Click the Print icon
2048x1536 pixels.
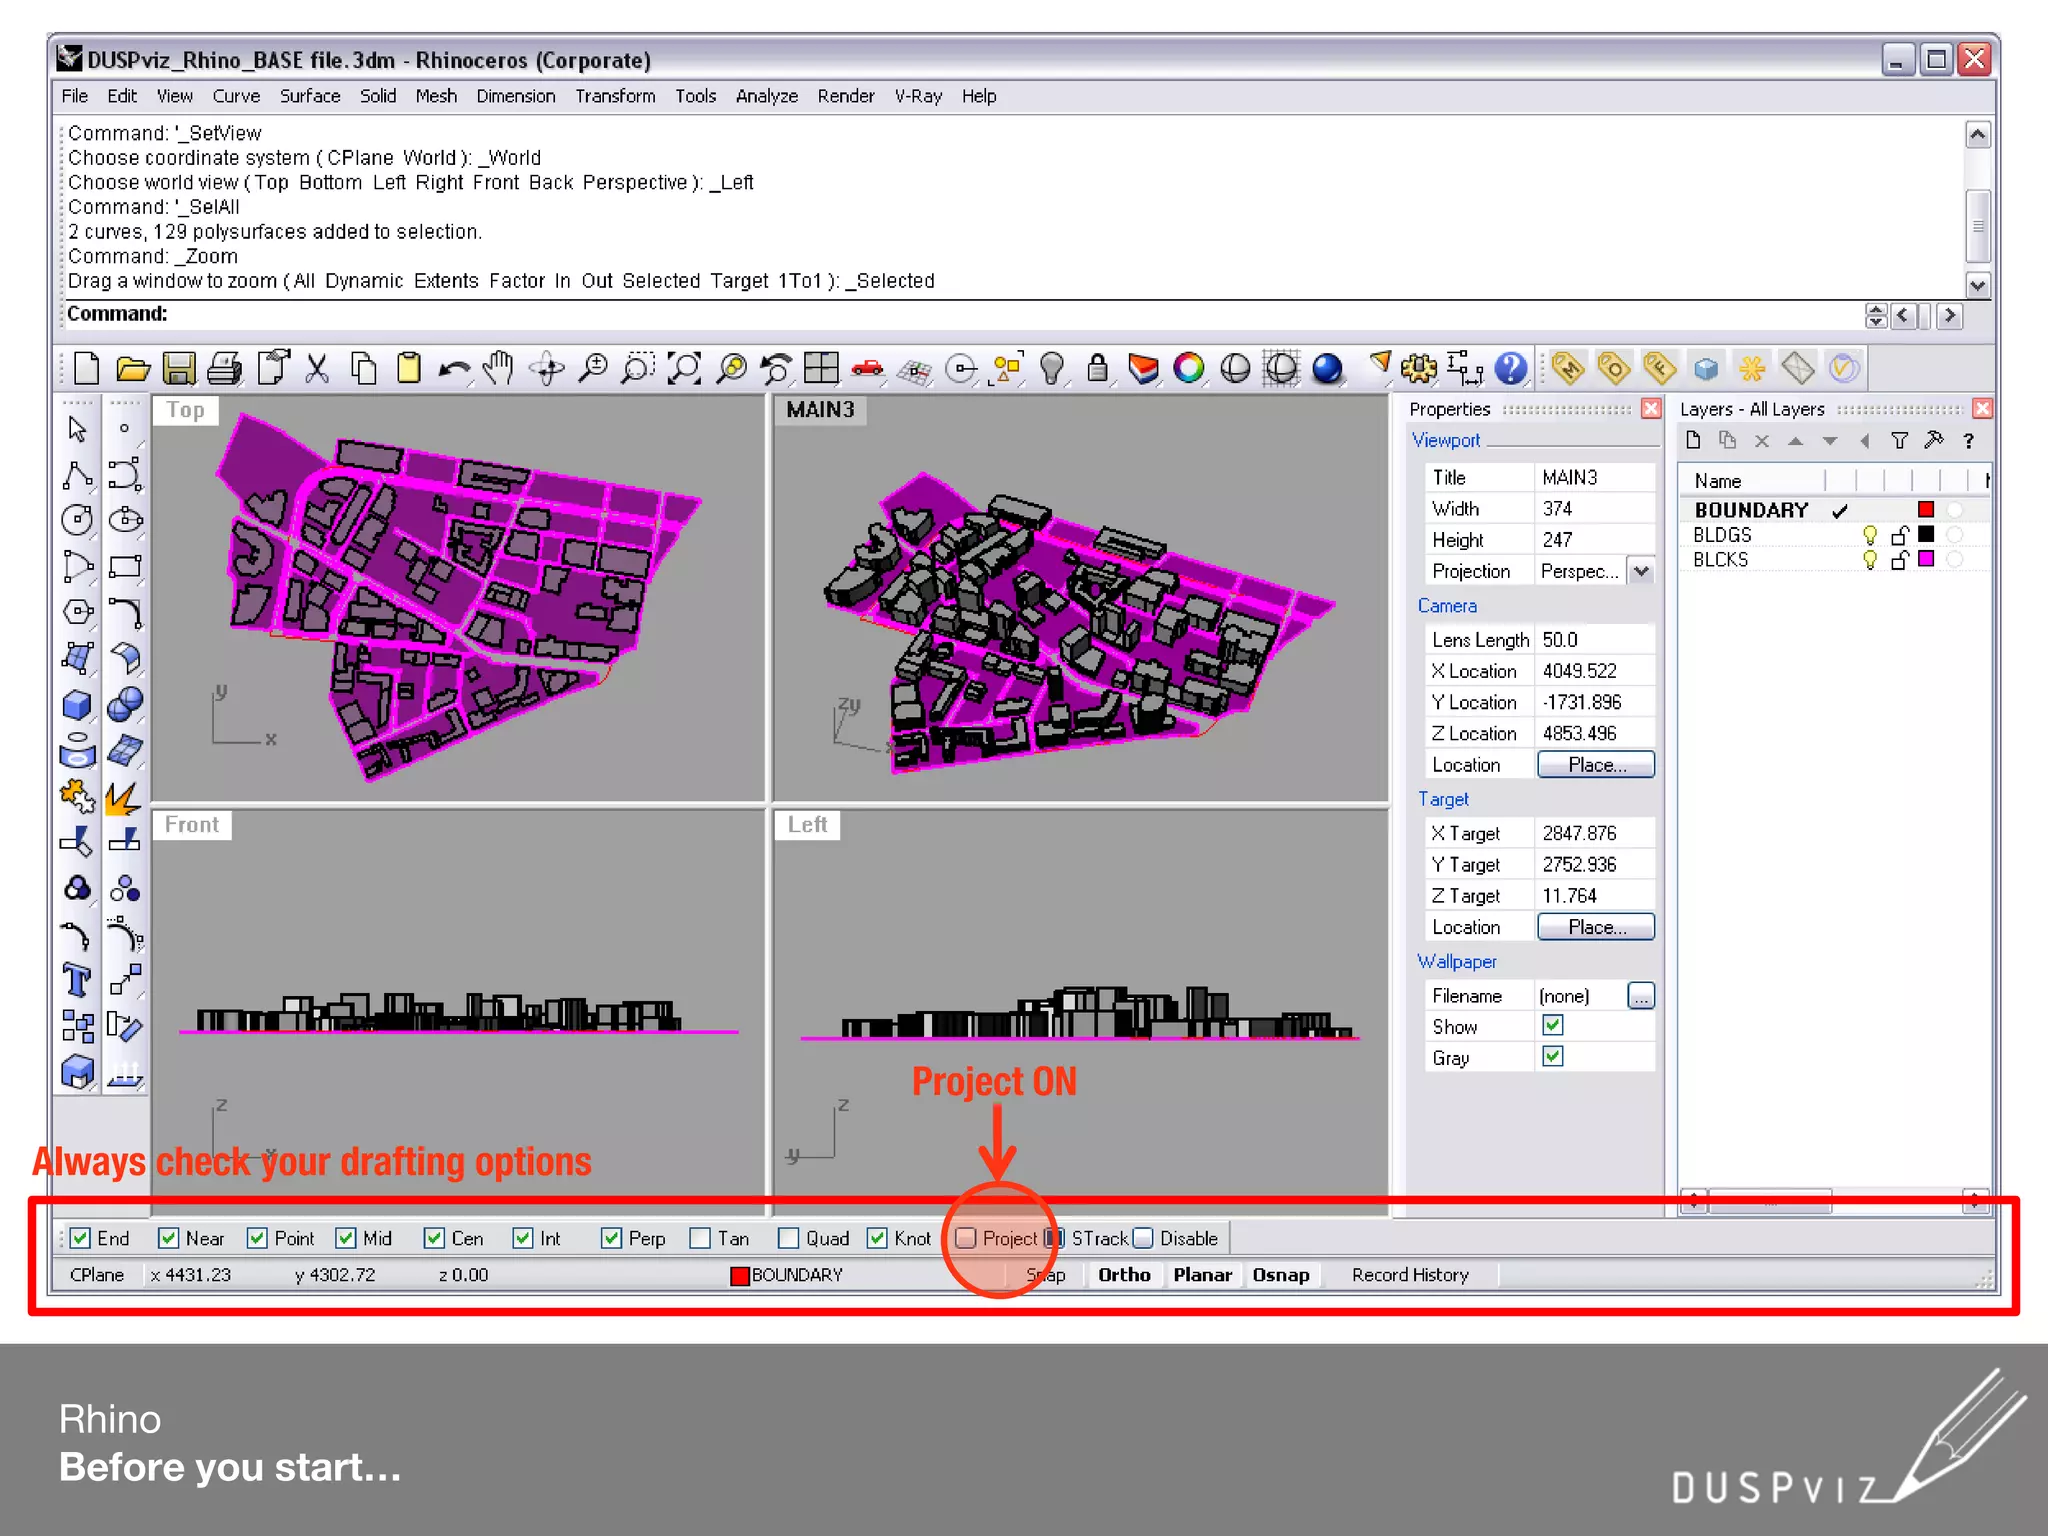[x=225, y=369]
